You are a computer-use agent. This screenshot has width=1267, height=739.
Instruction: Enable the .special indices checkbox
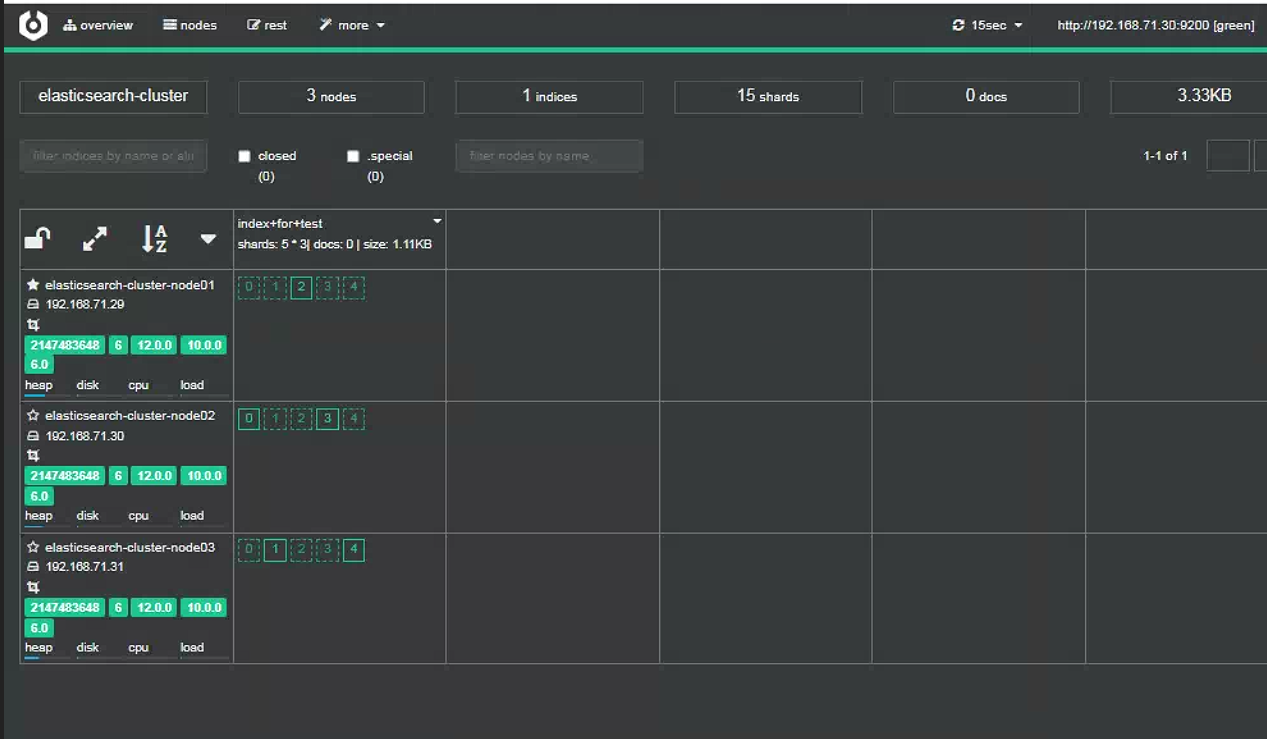(353, 156)
